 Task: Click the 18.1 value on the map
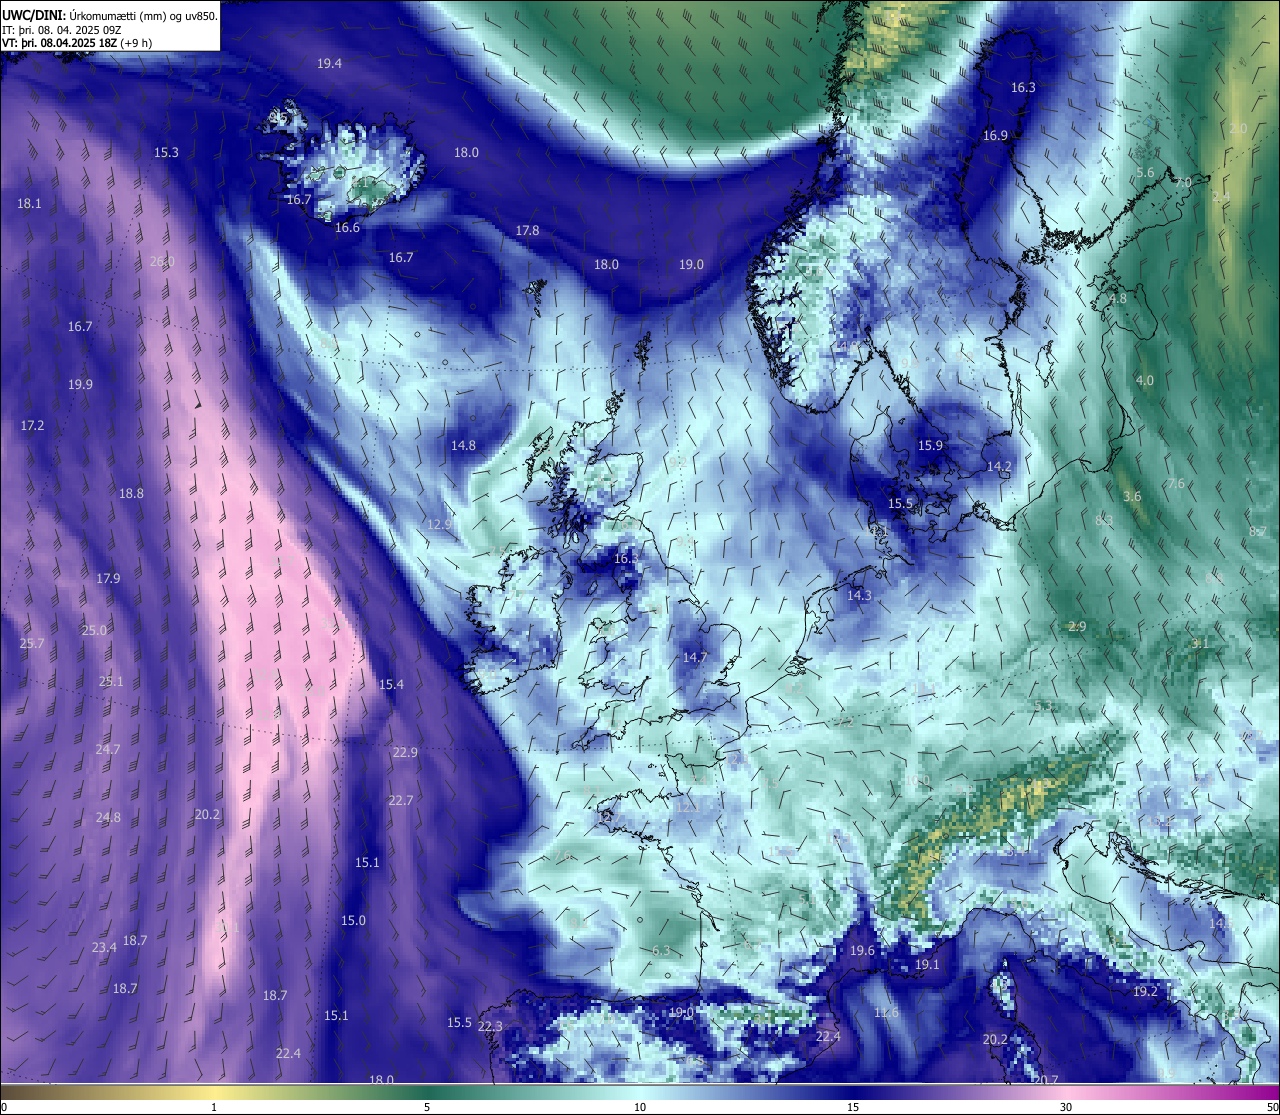click(29, 203)
